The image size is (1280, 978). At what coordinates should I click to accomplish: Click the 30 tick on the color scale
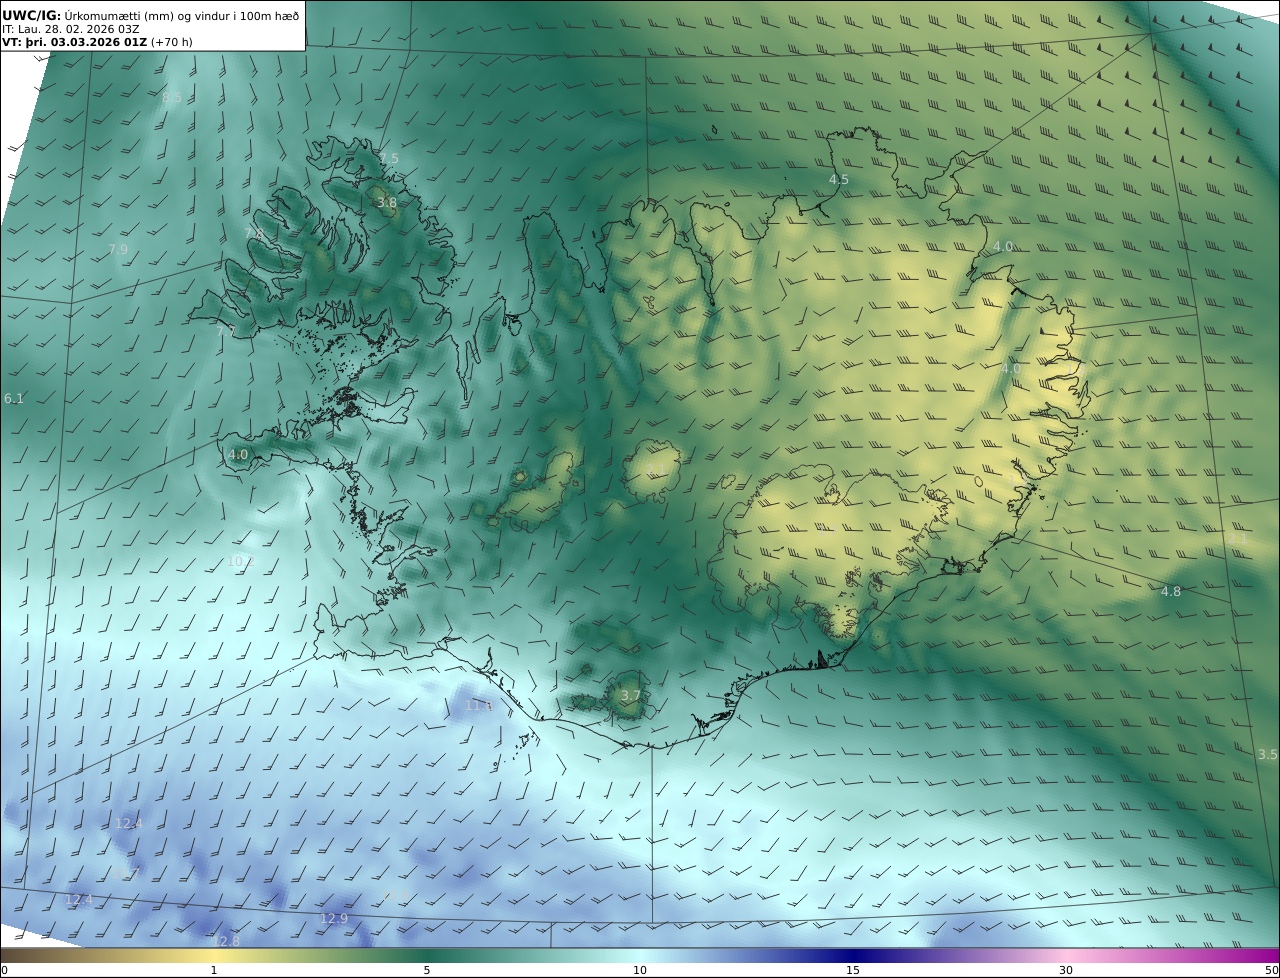pyautogui.click(x=1066, y=970)
